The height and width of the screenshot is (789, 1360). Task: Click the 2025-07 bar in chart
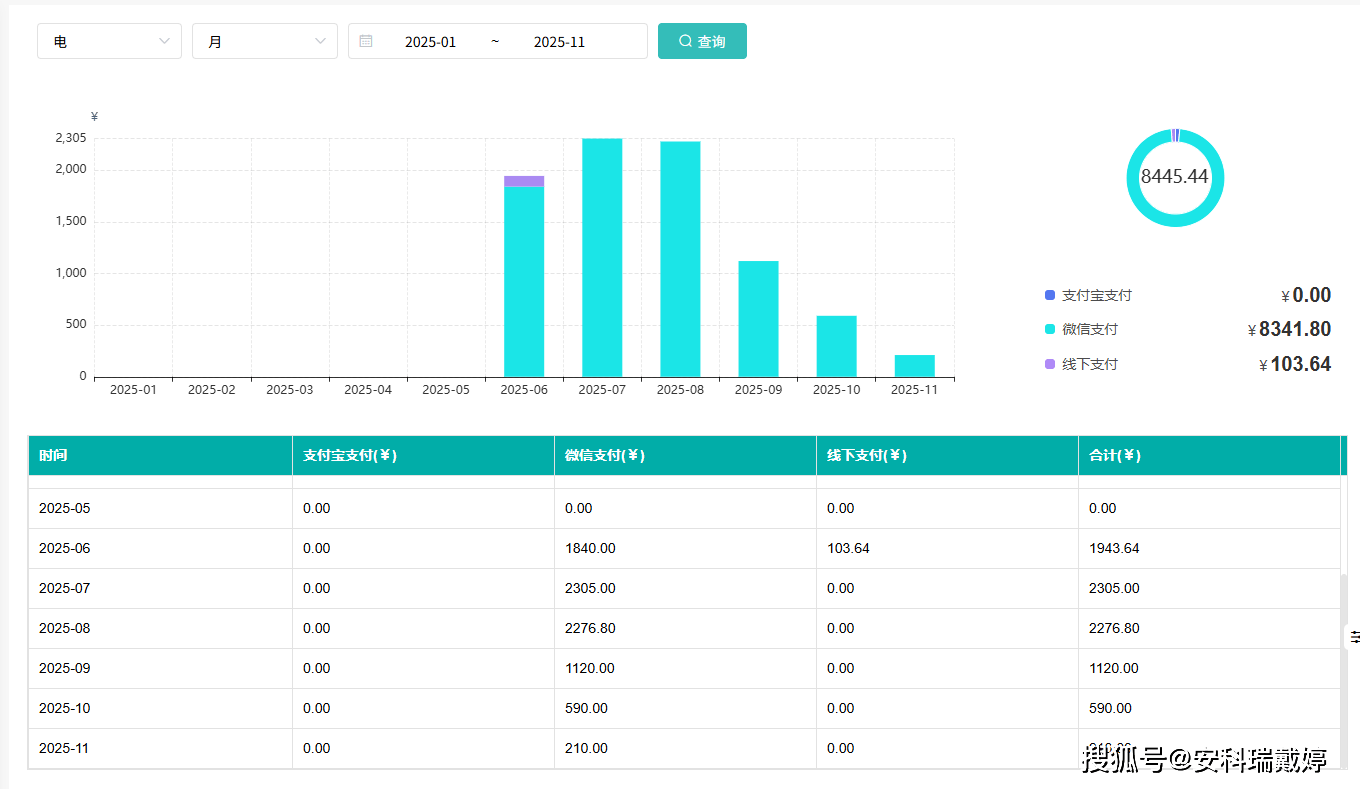coord(602,257)
